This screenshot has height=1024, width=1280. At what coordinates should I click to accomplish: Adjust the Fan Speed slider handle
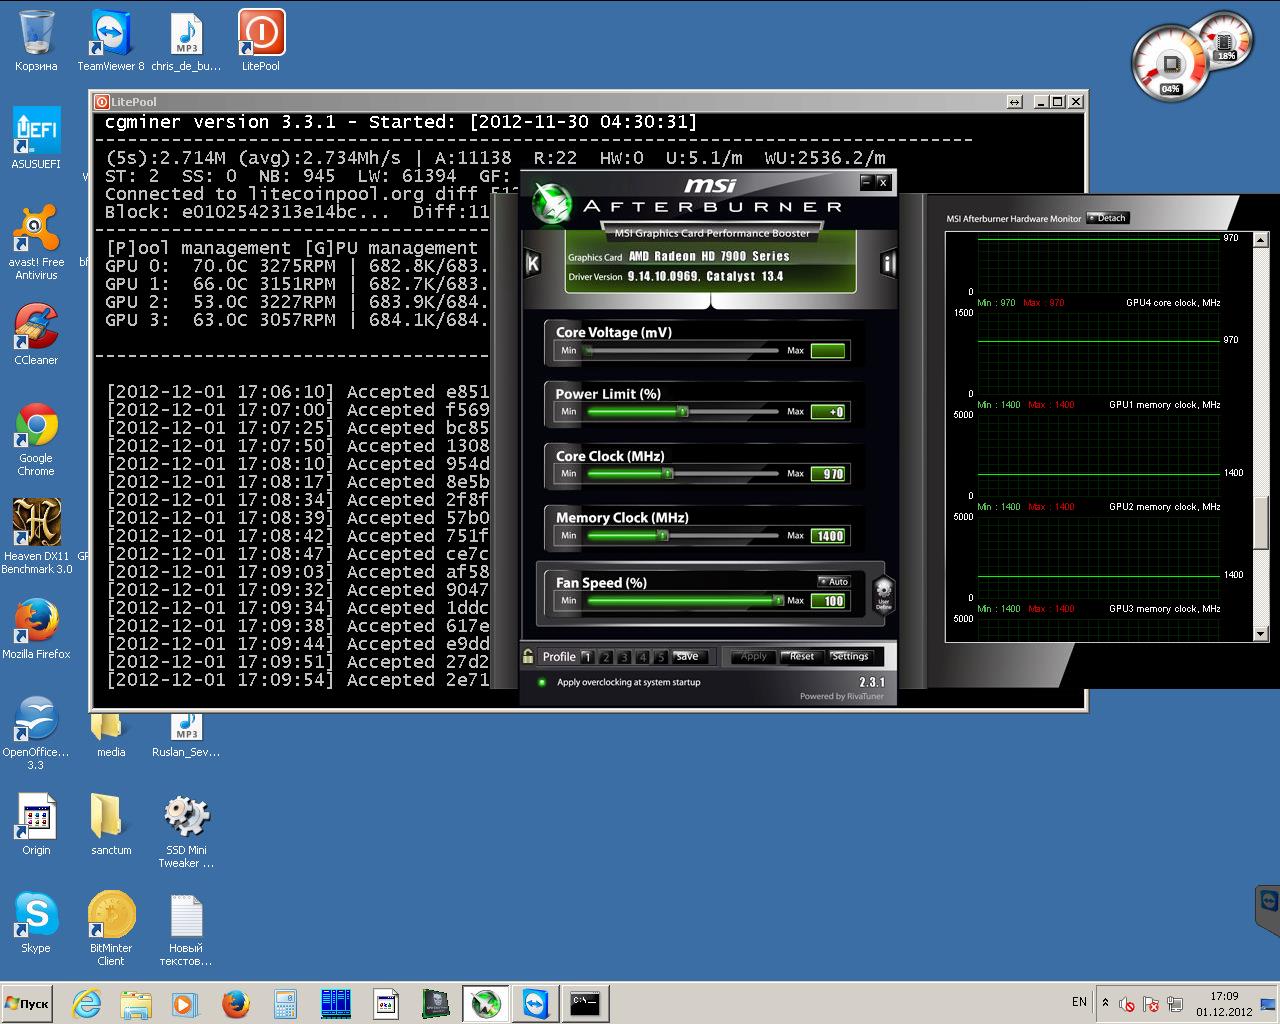(x=778, y=600)
